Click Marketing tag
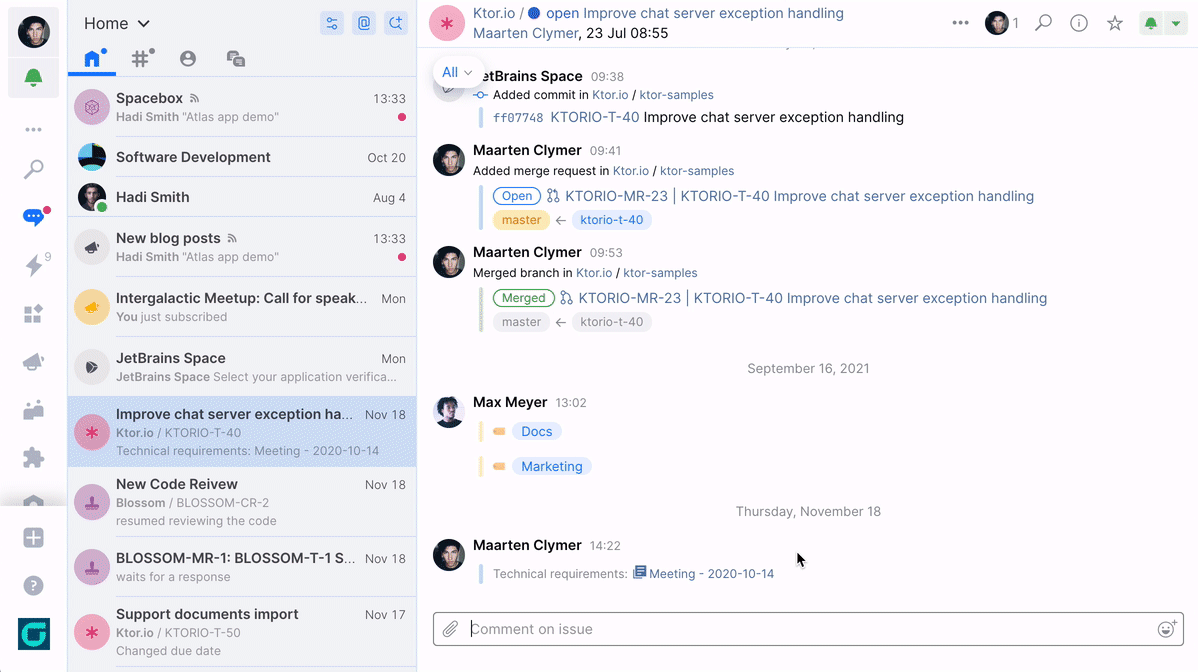This screenshot has width=1198, height=672. (x=552, y=467)
